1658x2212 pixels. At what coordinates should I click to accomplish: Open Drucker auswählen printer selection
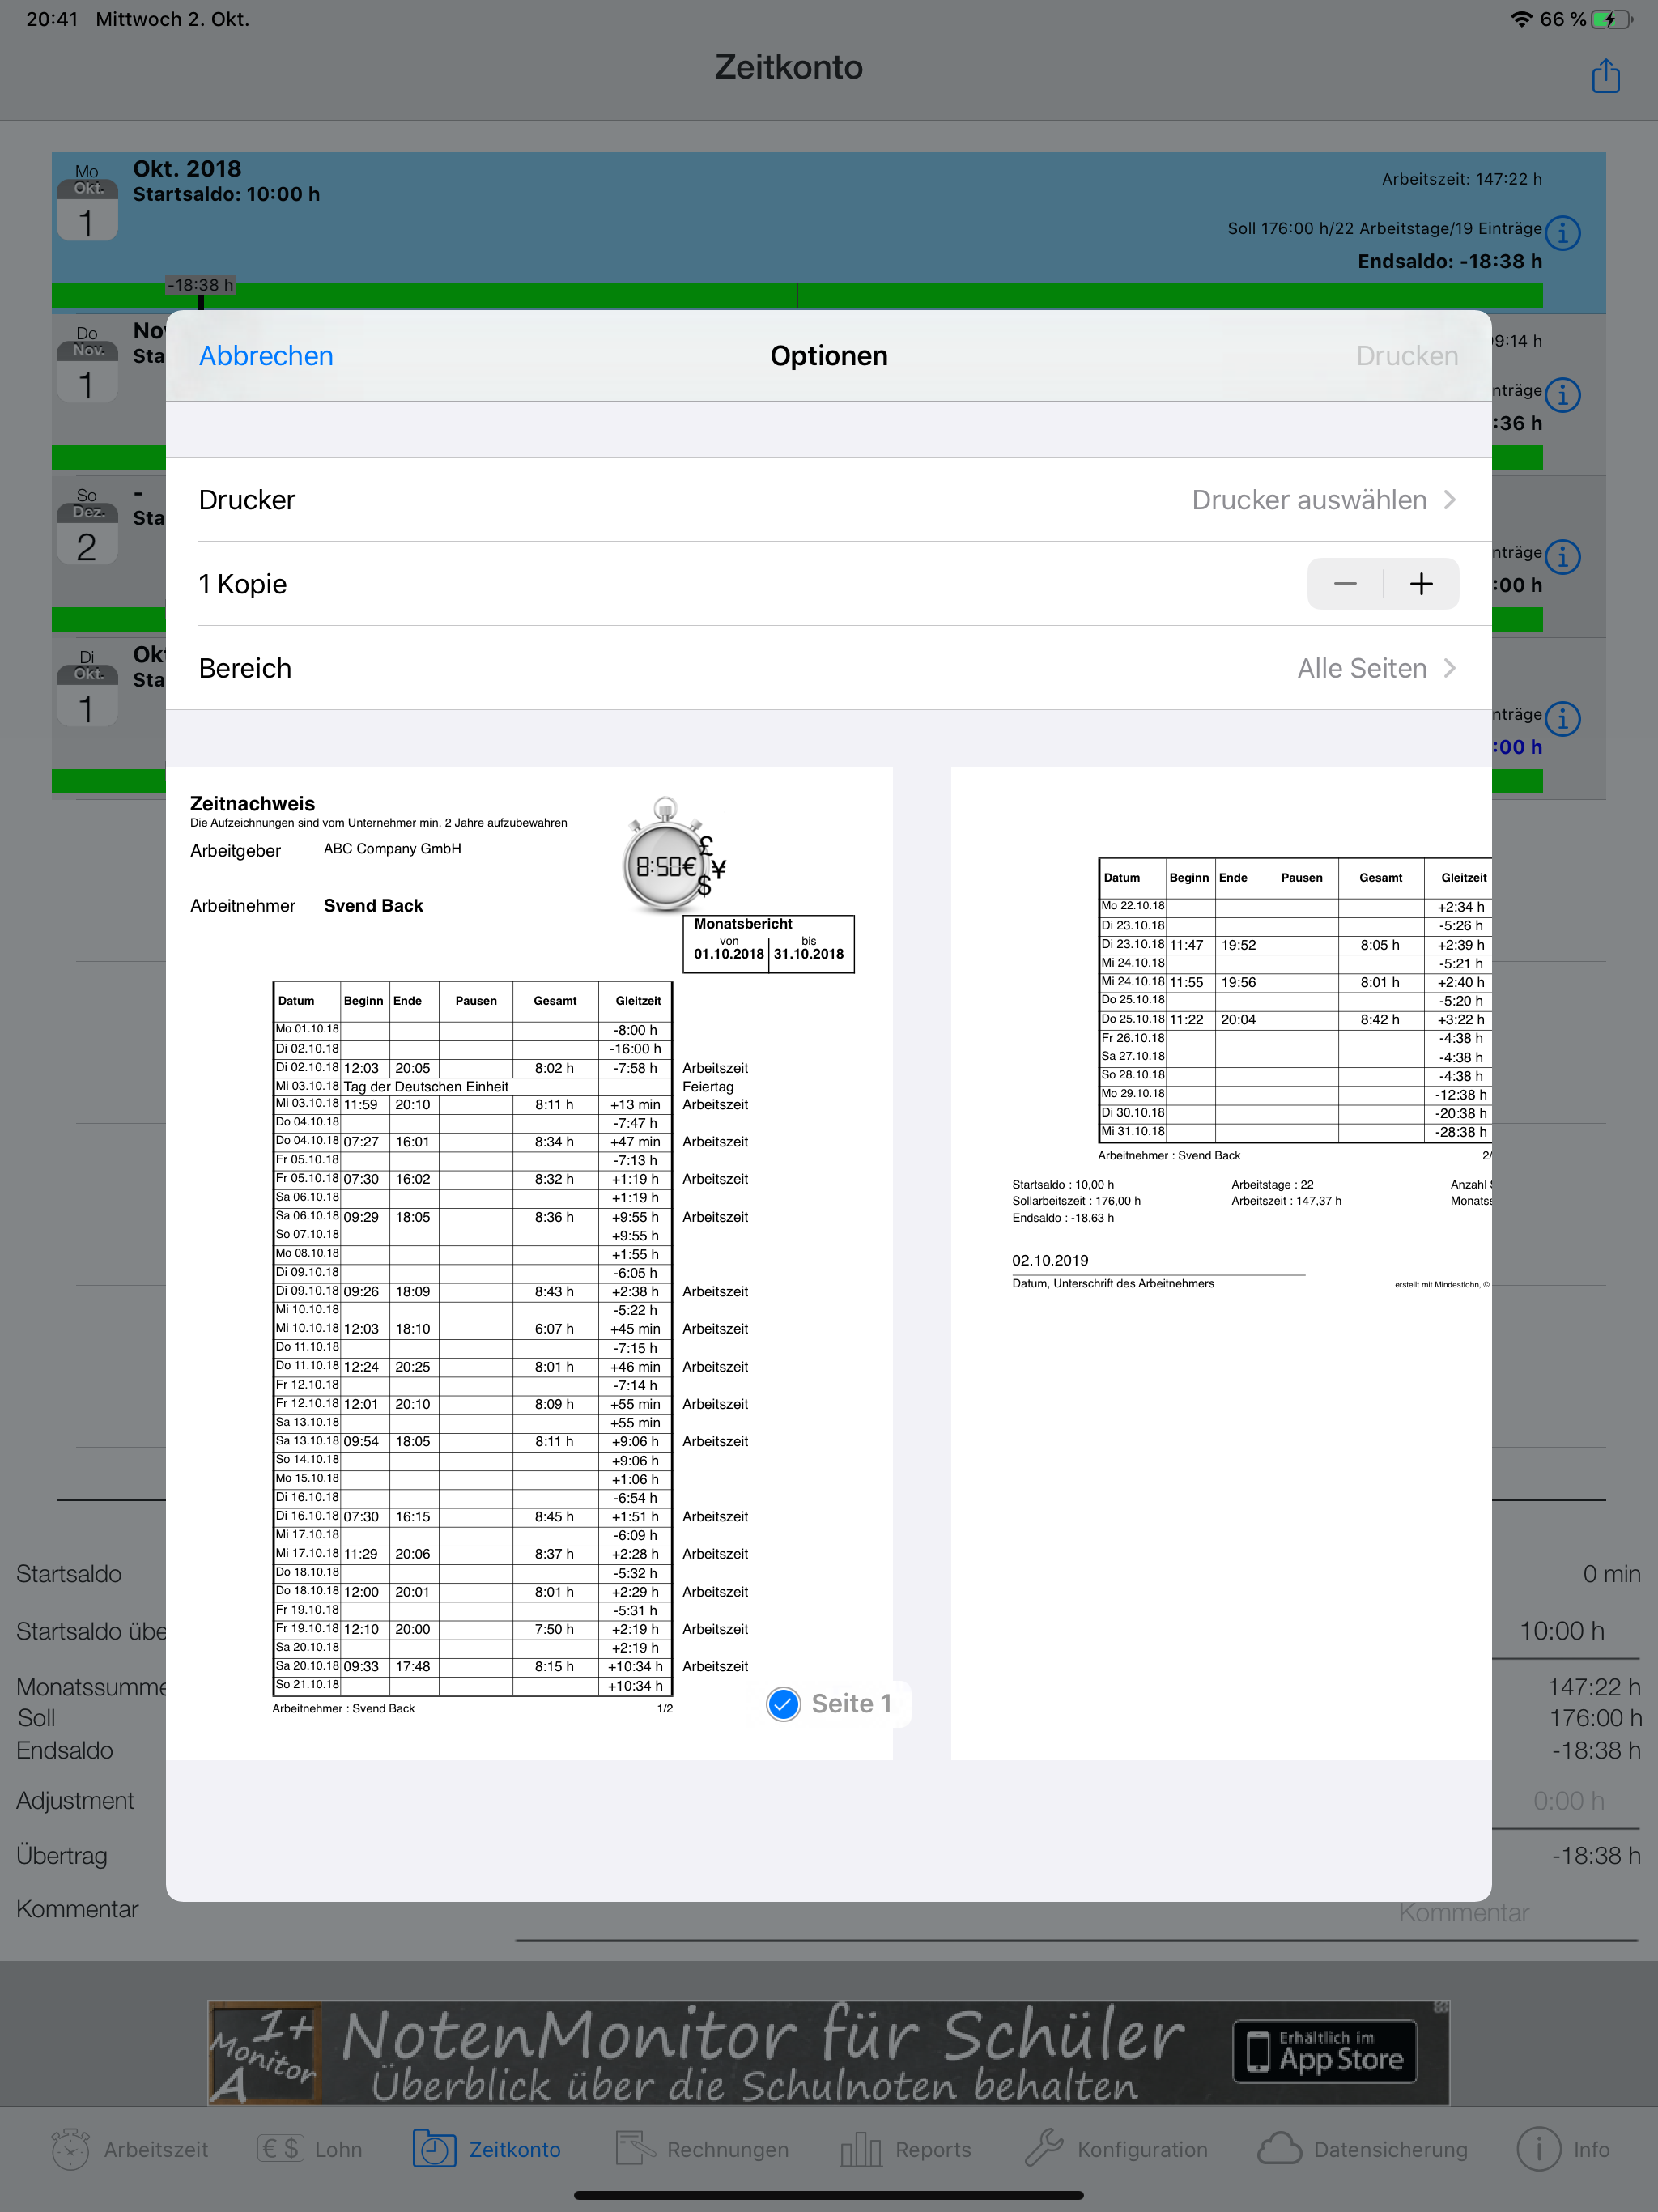coord(828,500)
